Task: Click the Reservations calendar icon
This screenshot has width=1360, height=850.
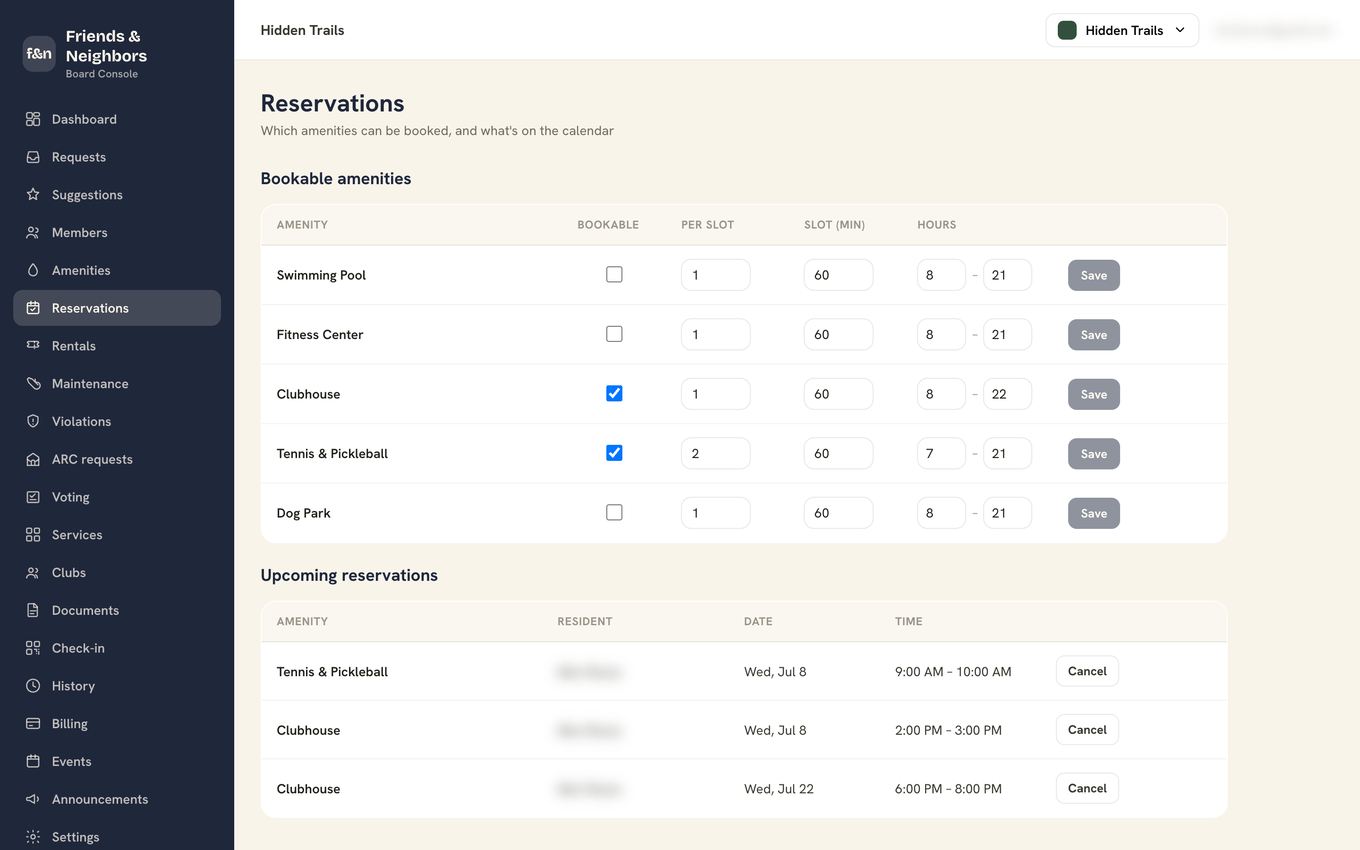Action: click(33, 308)
